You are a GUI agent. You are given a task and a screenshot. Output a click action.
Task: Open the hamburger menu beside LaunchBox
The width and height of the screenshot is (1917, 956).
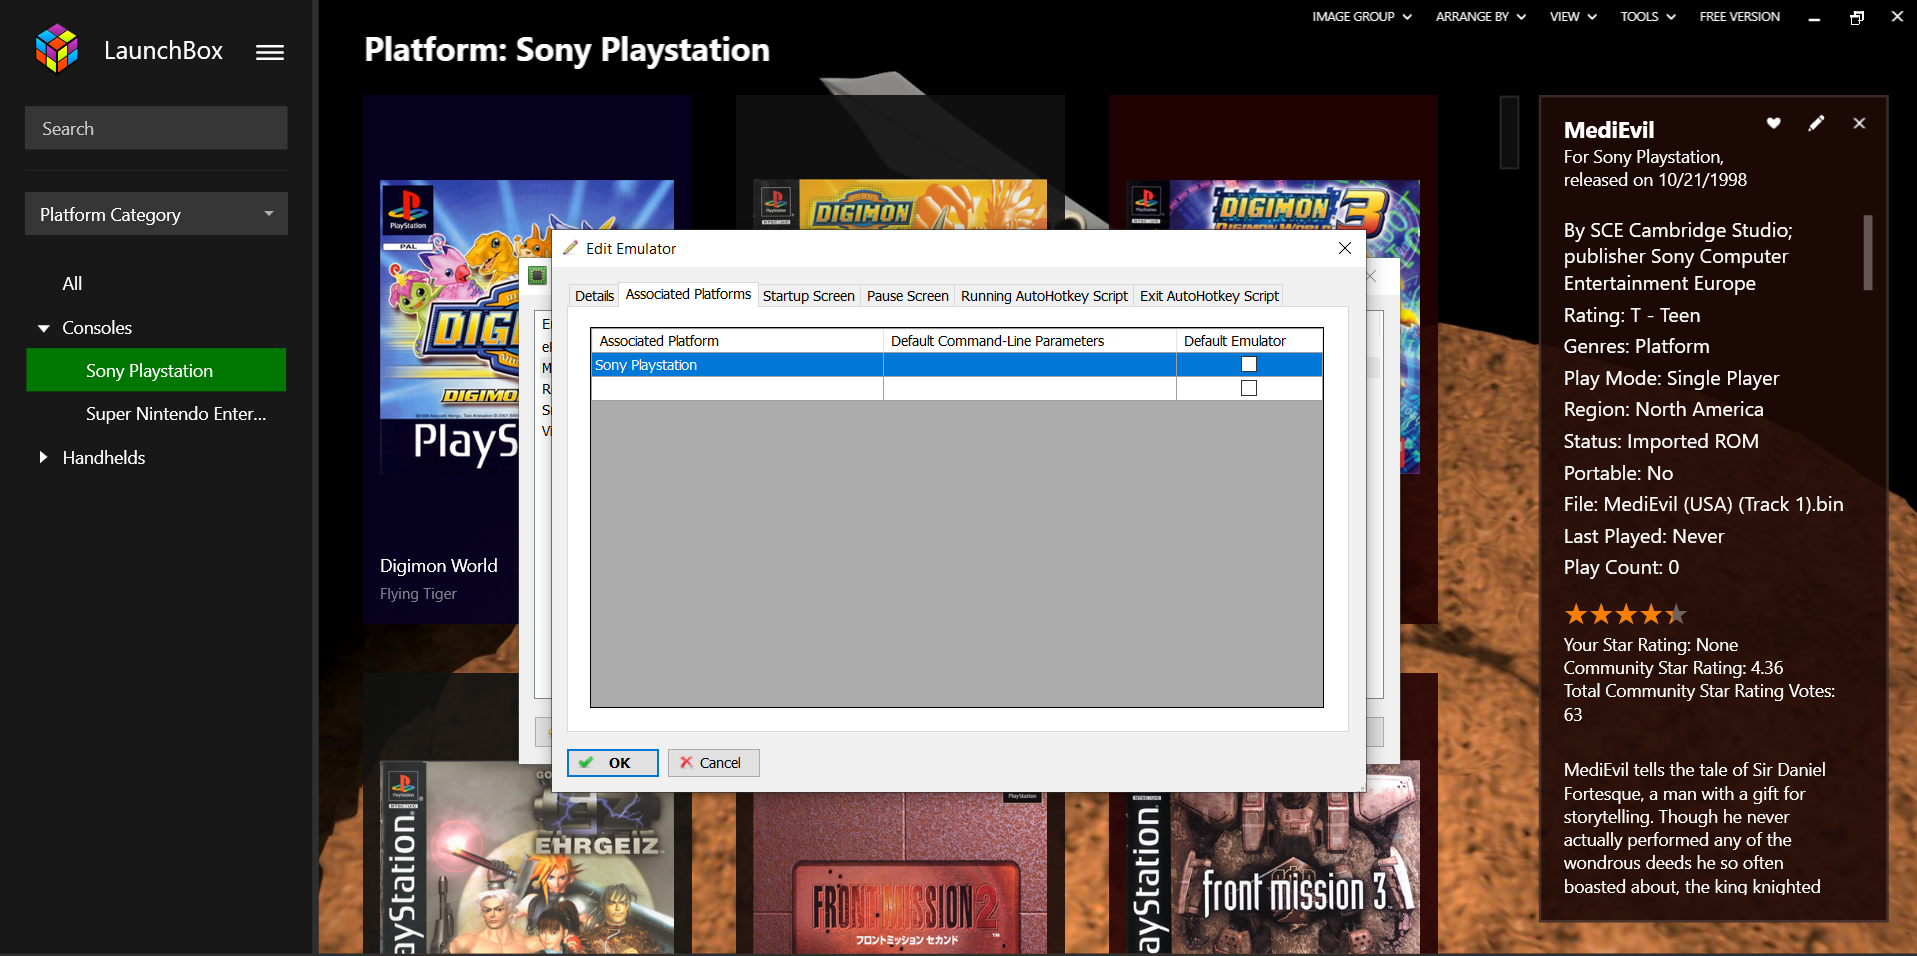[270, 52]
